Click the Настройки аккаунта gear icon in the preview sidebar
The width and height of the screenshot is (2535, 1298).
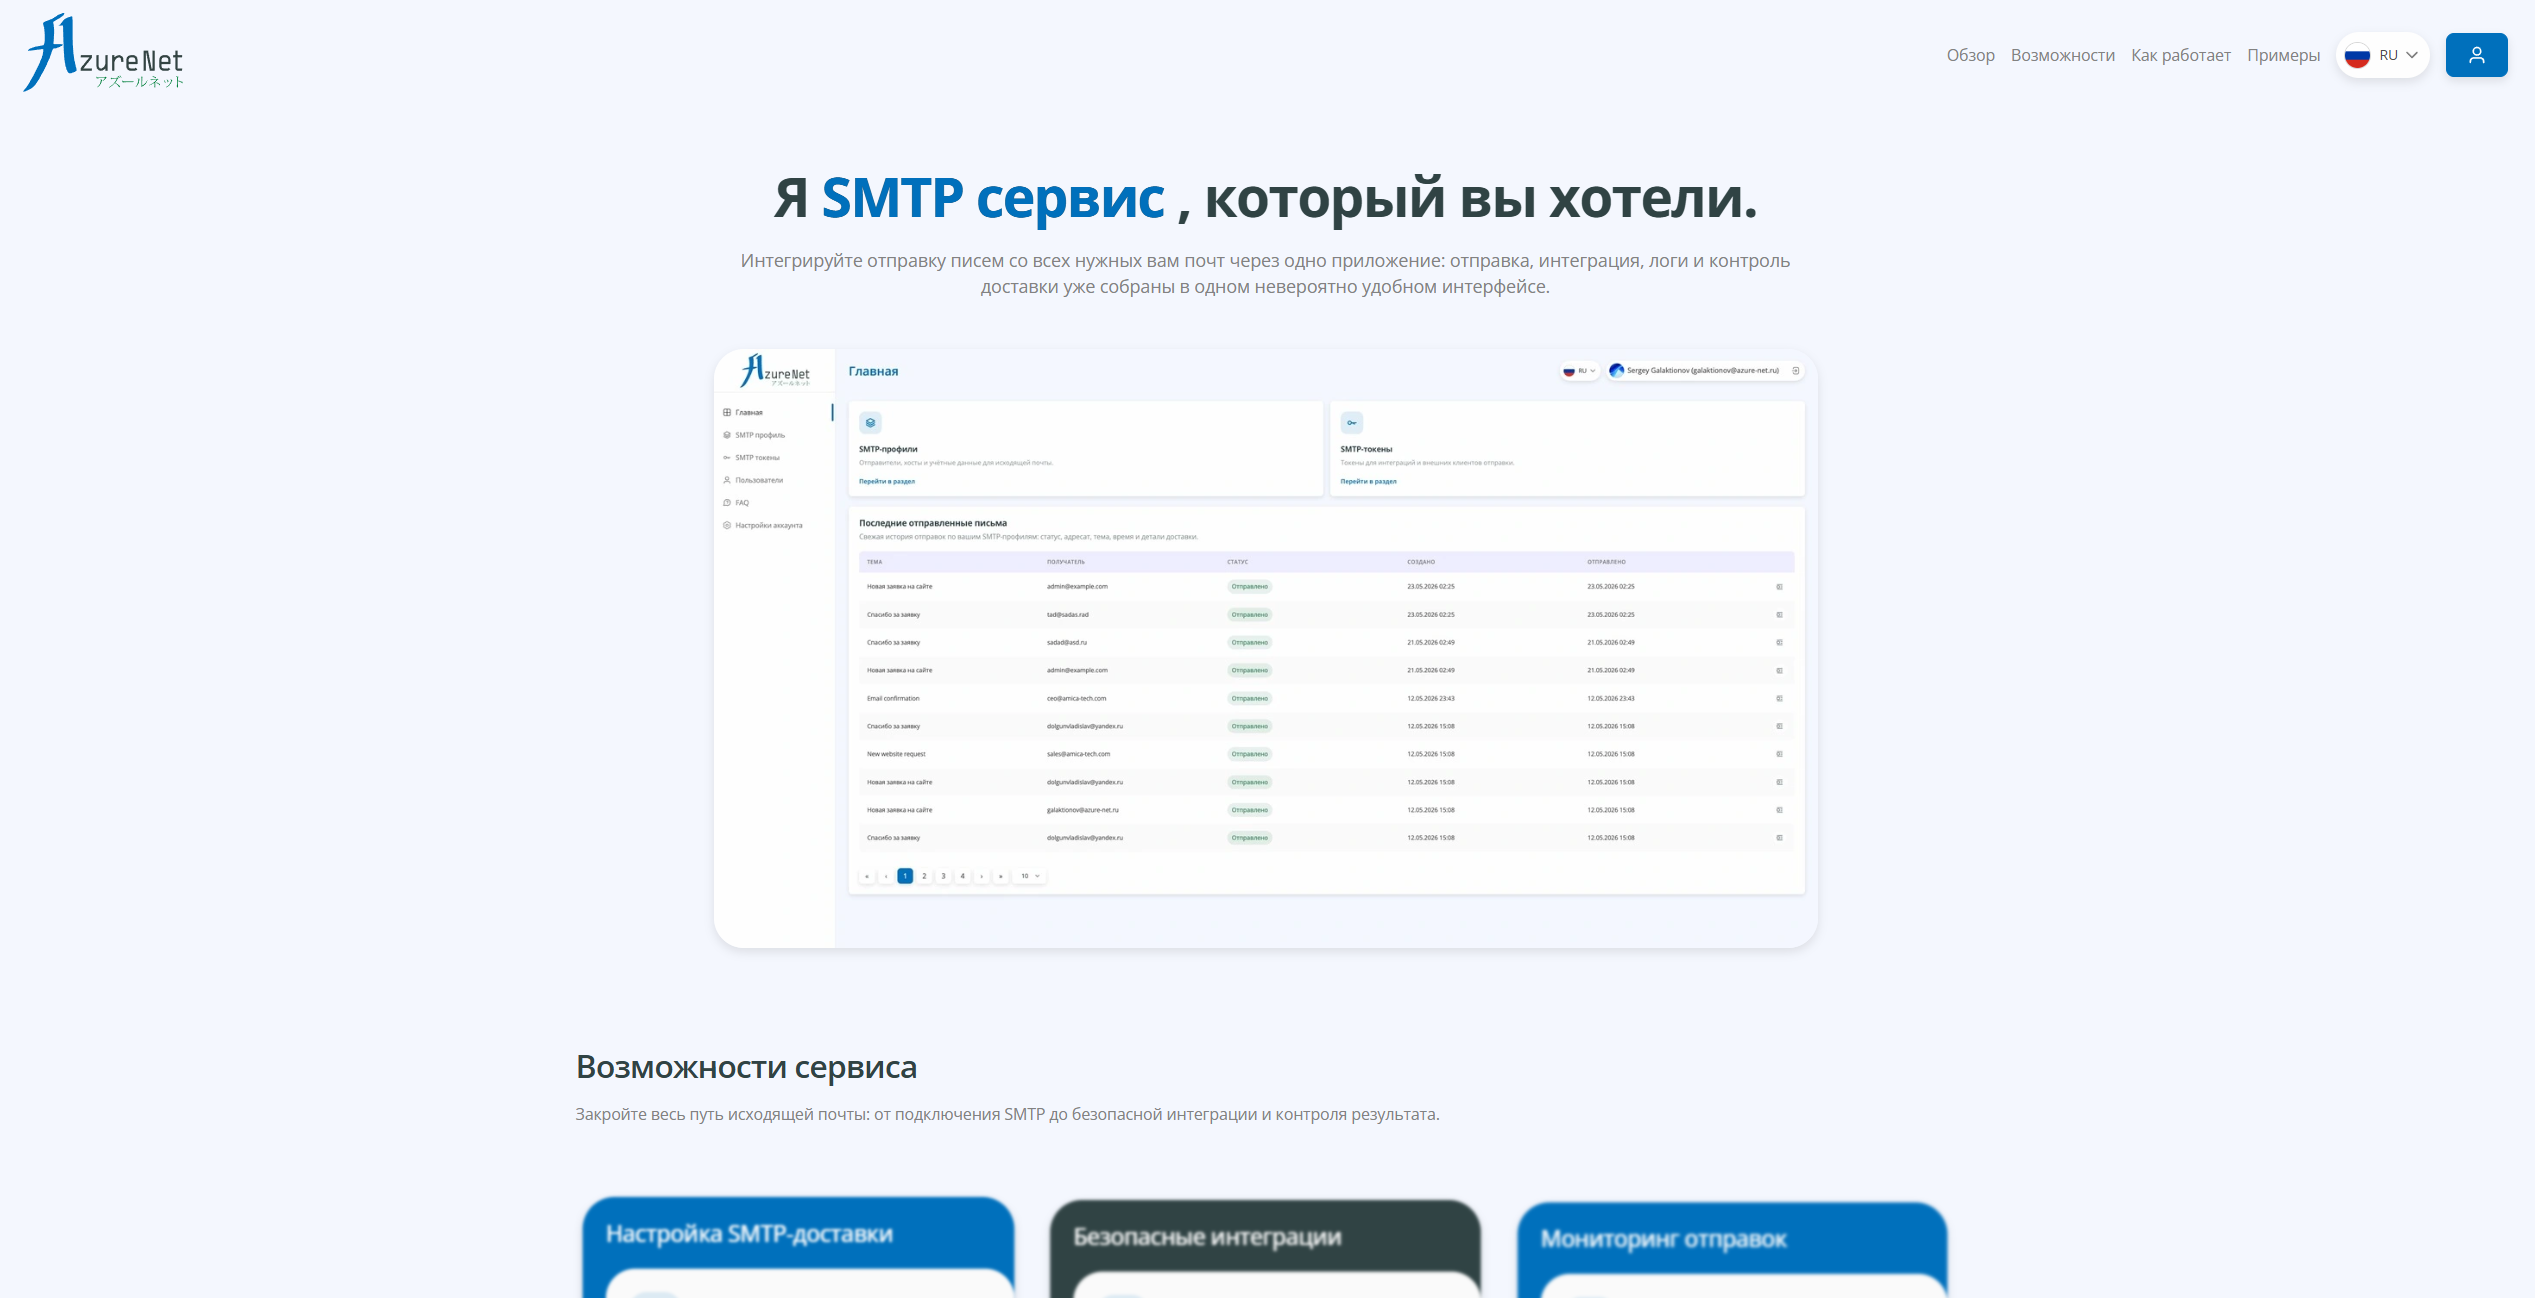727,525
